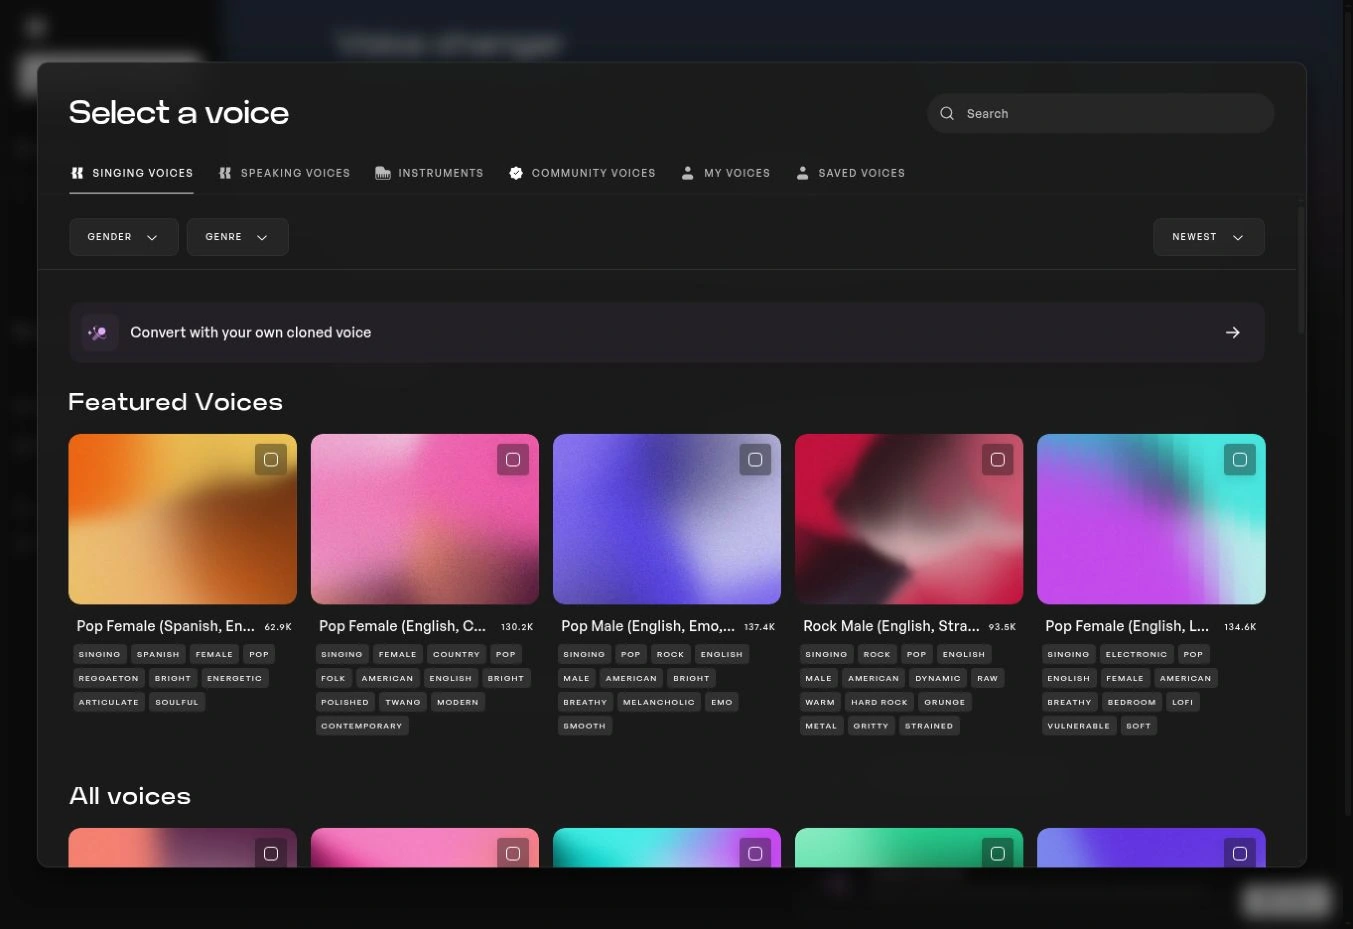Click the piano icon for Instruments
Image resolution: width=1353 pixels, height=929 pixels.
pos(383,173)
